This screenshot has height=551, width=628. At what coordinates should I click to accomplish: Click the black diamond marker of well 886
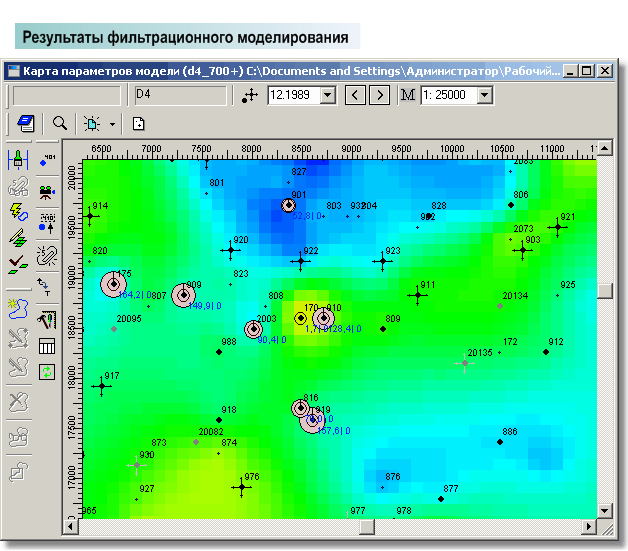(x=500, y=442)
